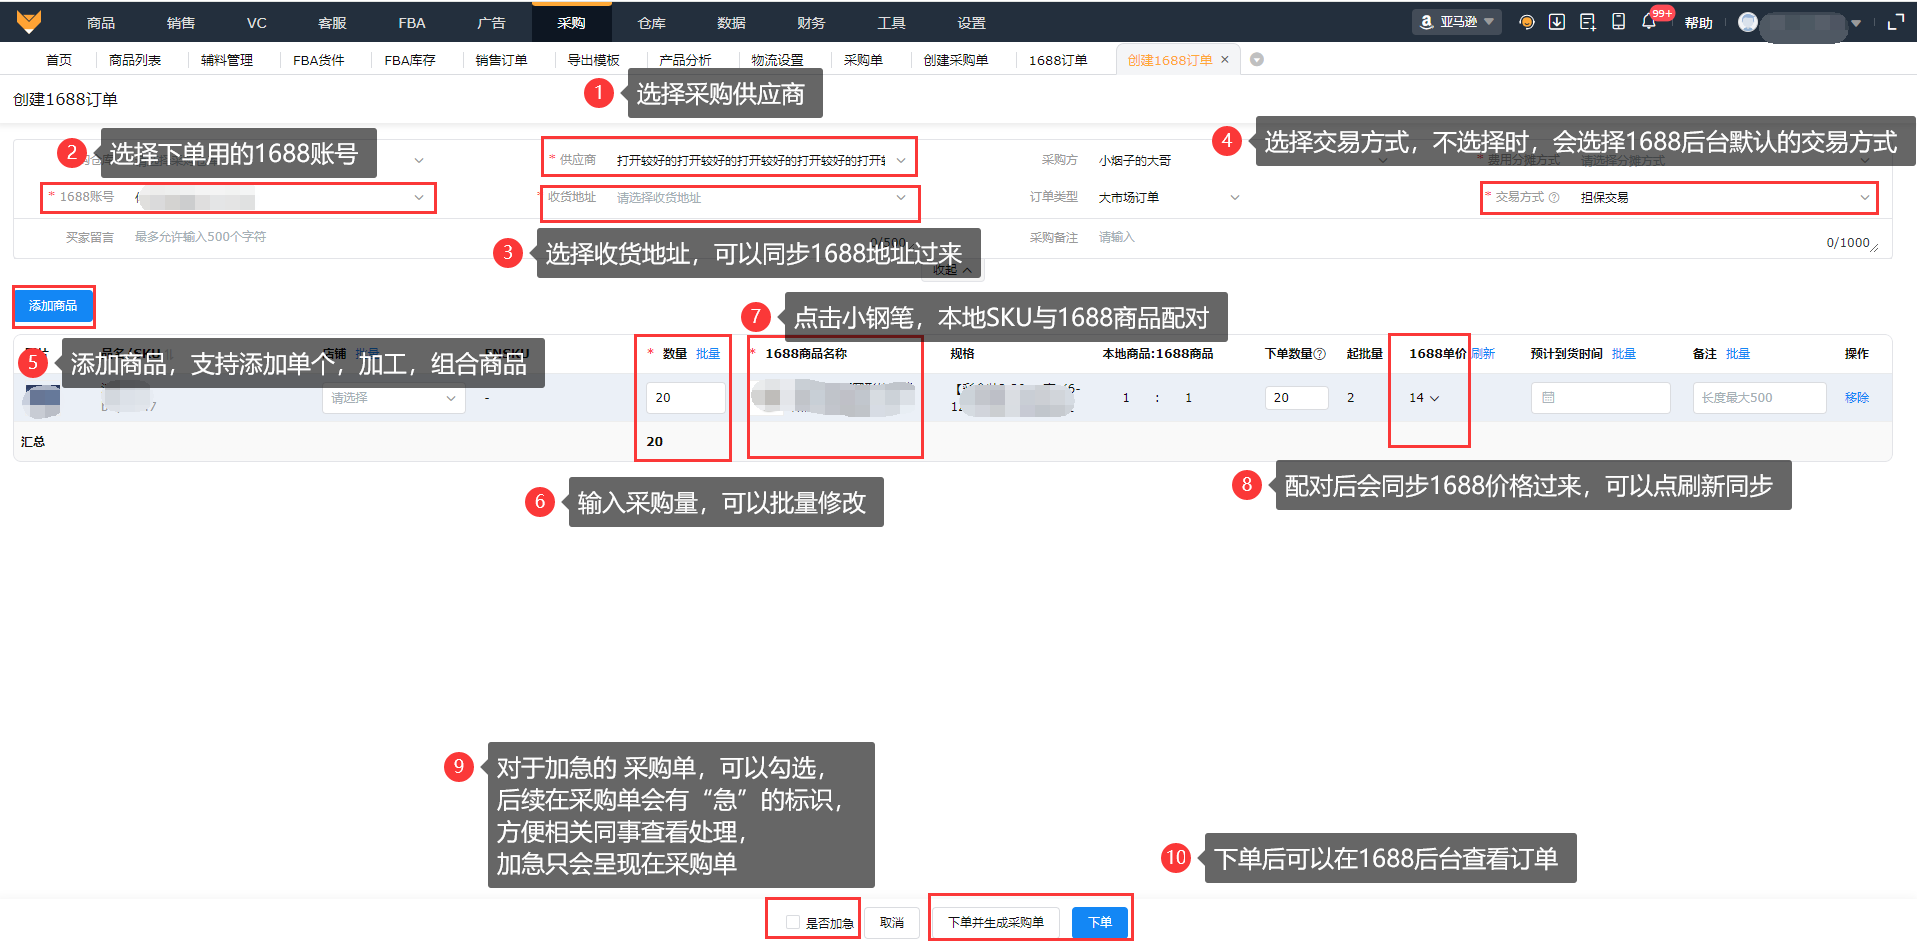The width and height of the screenshot is (1917, 945).
Task: Open the 亚马逊 platform selector
Action: [1456, 22]
